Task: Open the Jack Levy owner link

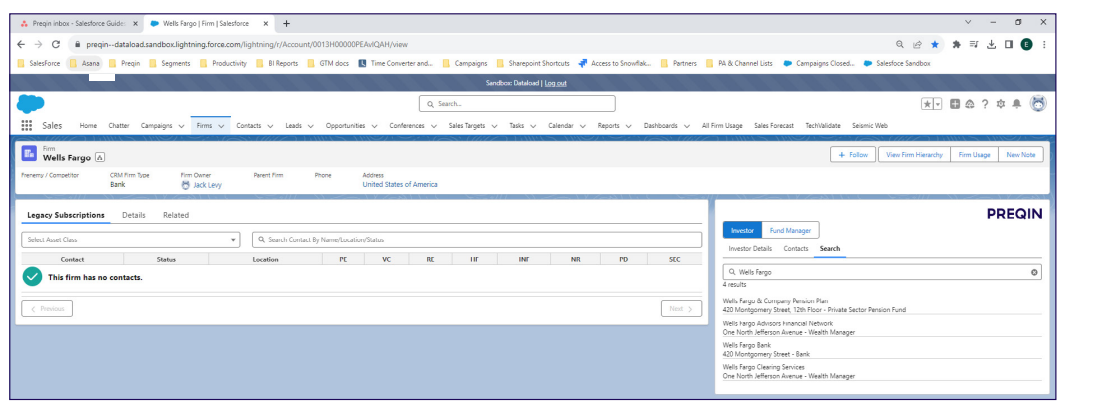Action: click(x=208, y=185)
